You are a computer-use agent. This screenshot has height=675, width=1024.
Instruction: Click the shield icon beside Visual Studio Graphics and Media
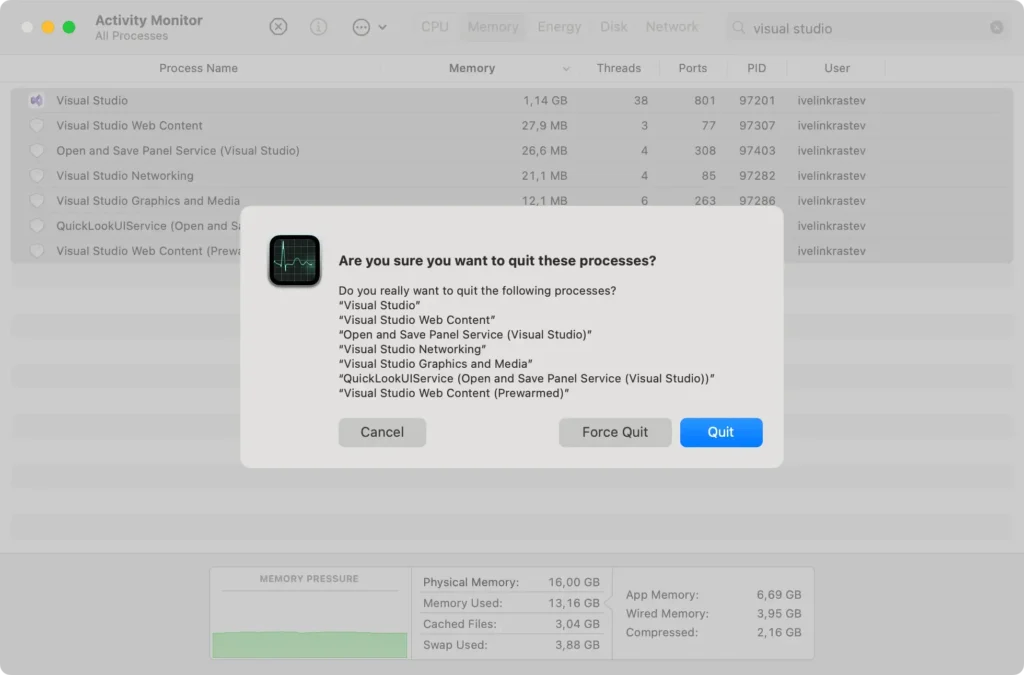37,200
